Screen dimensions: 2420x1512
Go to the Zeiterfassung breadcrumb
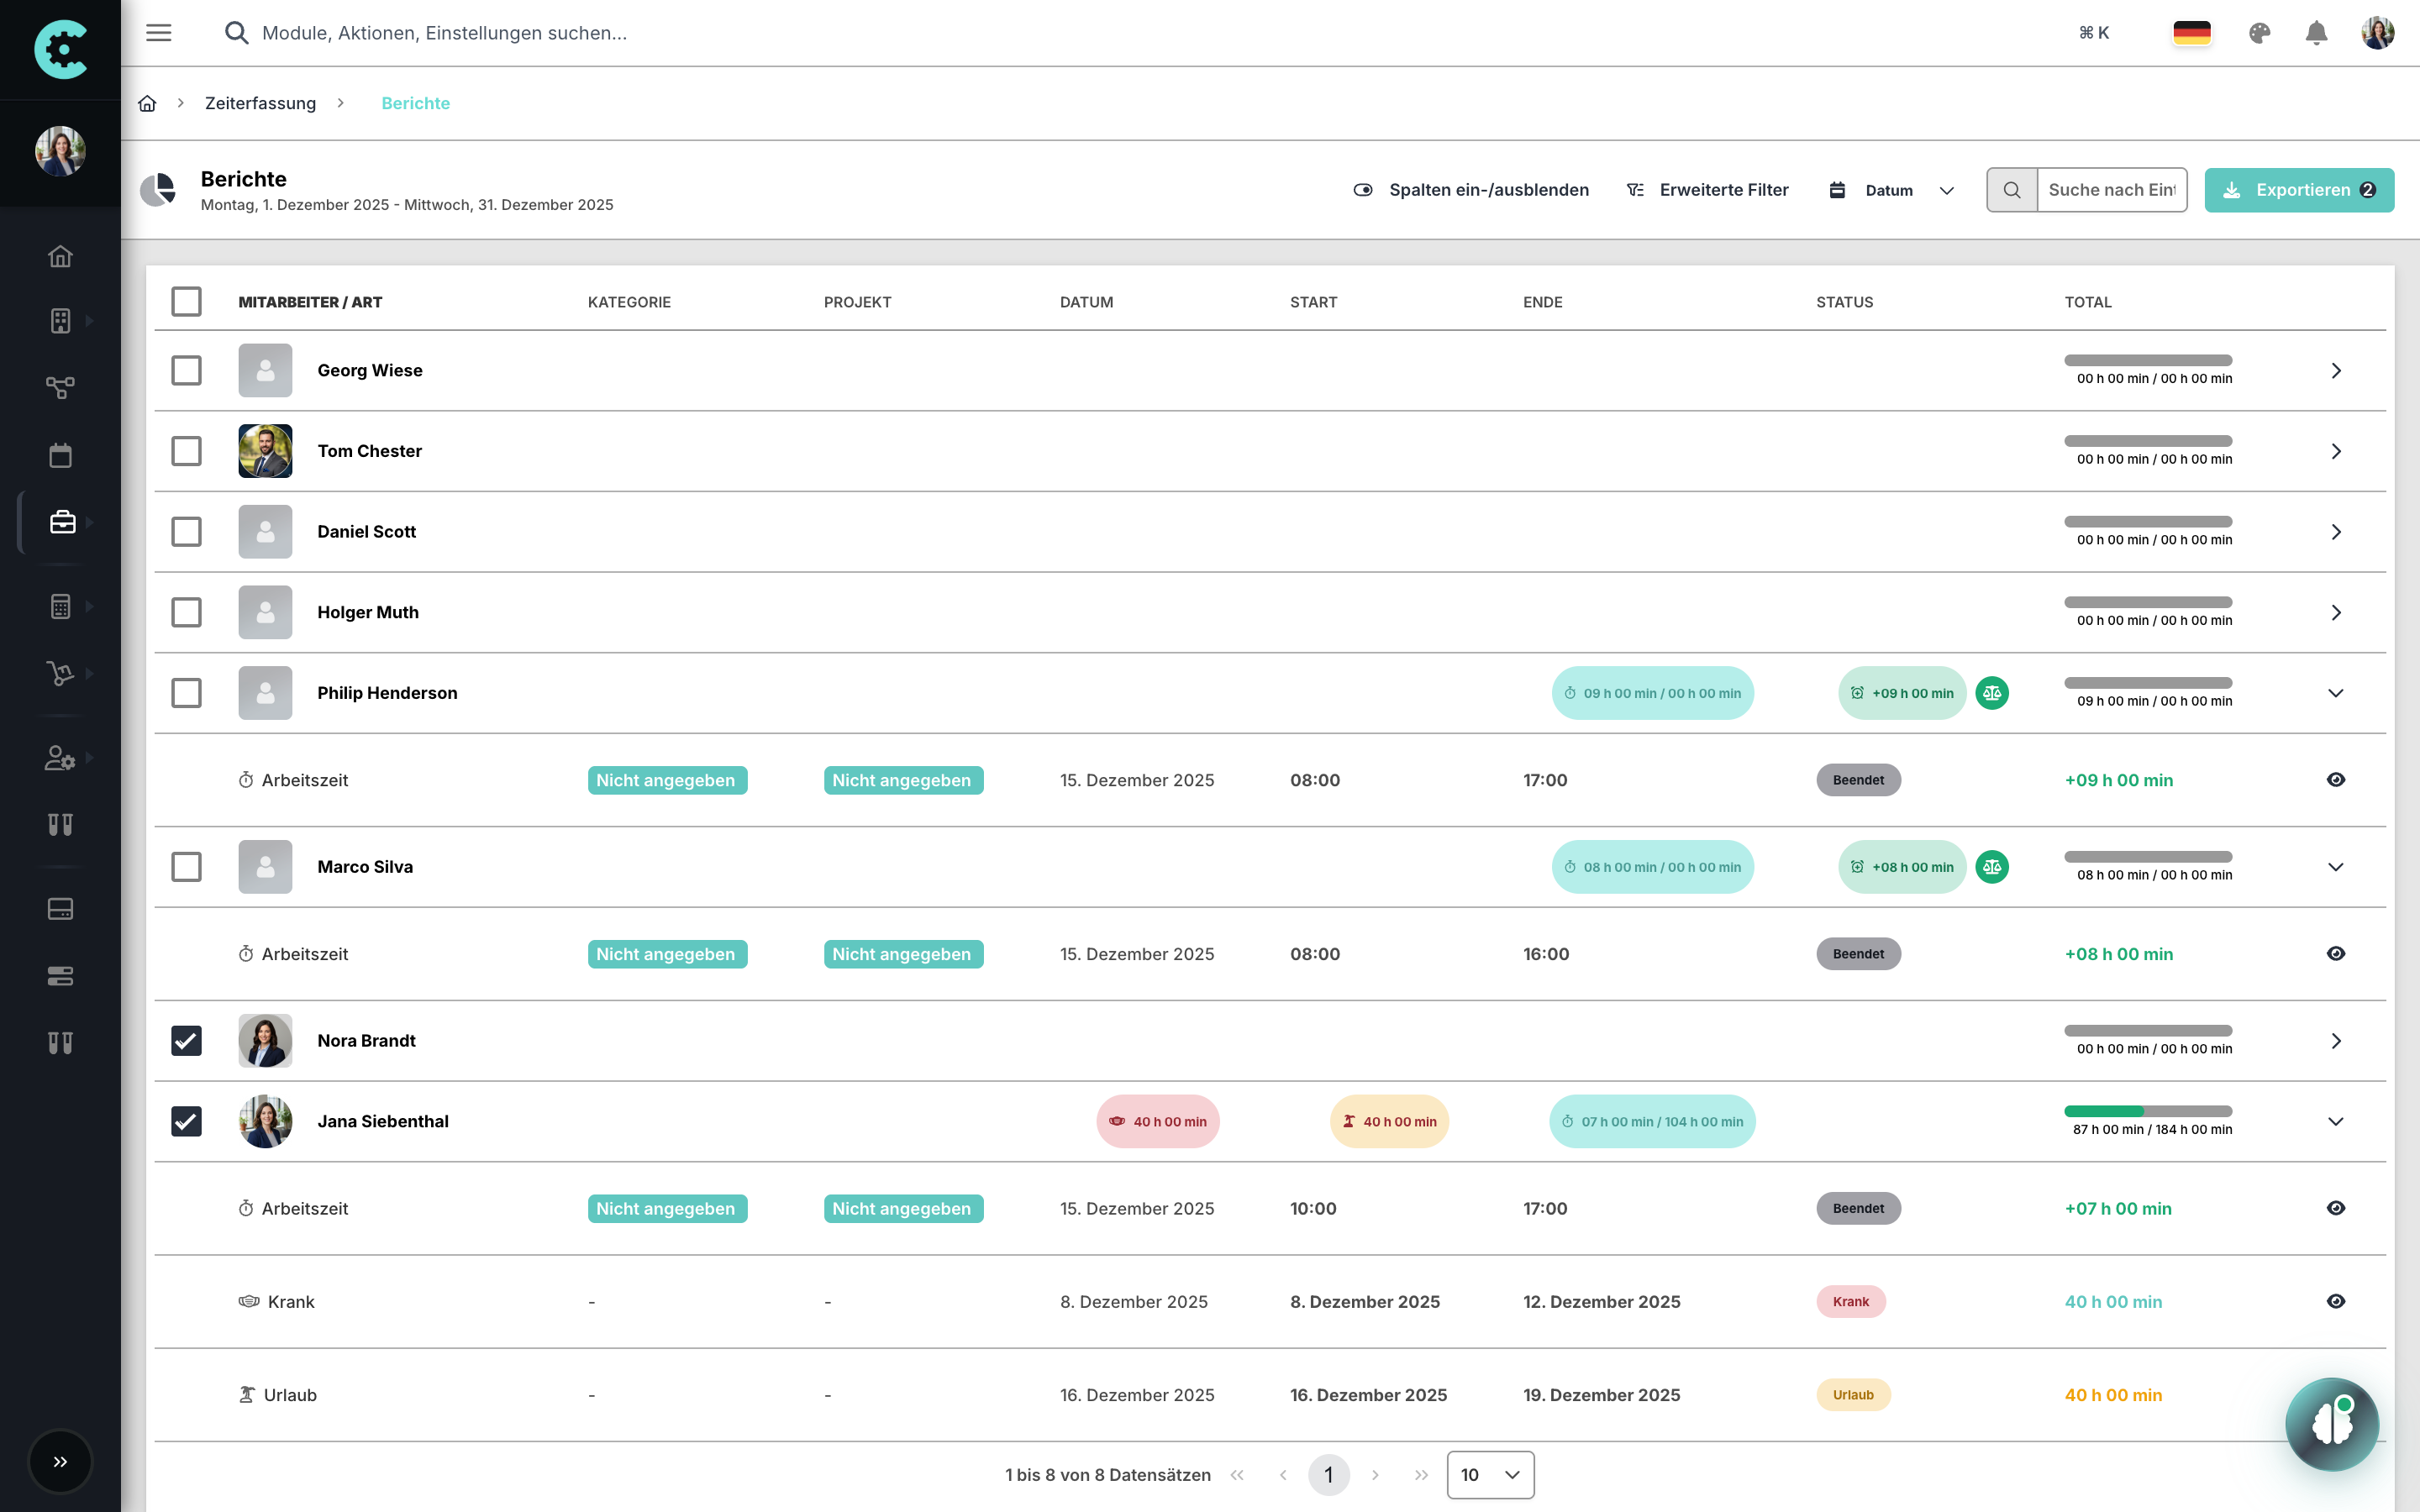(260, 103)
